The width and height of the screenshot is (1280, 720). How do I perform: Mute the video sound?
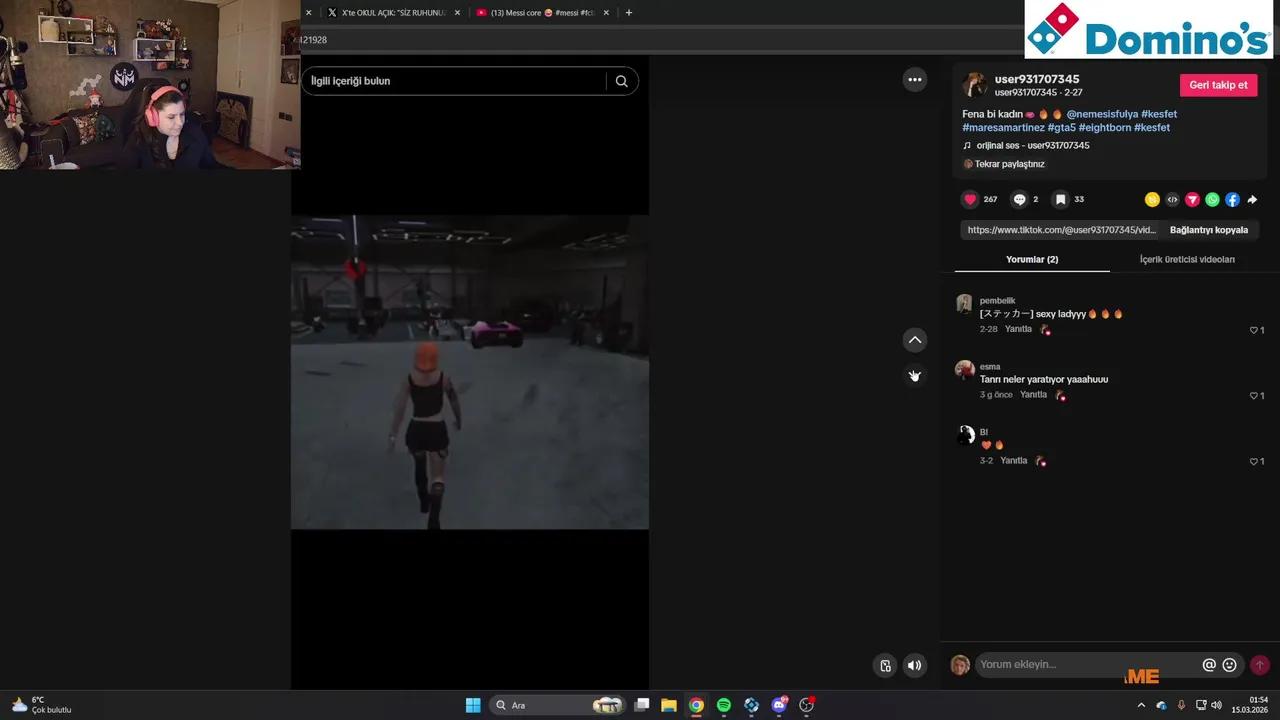click(x=914, y=665)
